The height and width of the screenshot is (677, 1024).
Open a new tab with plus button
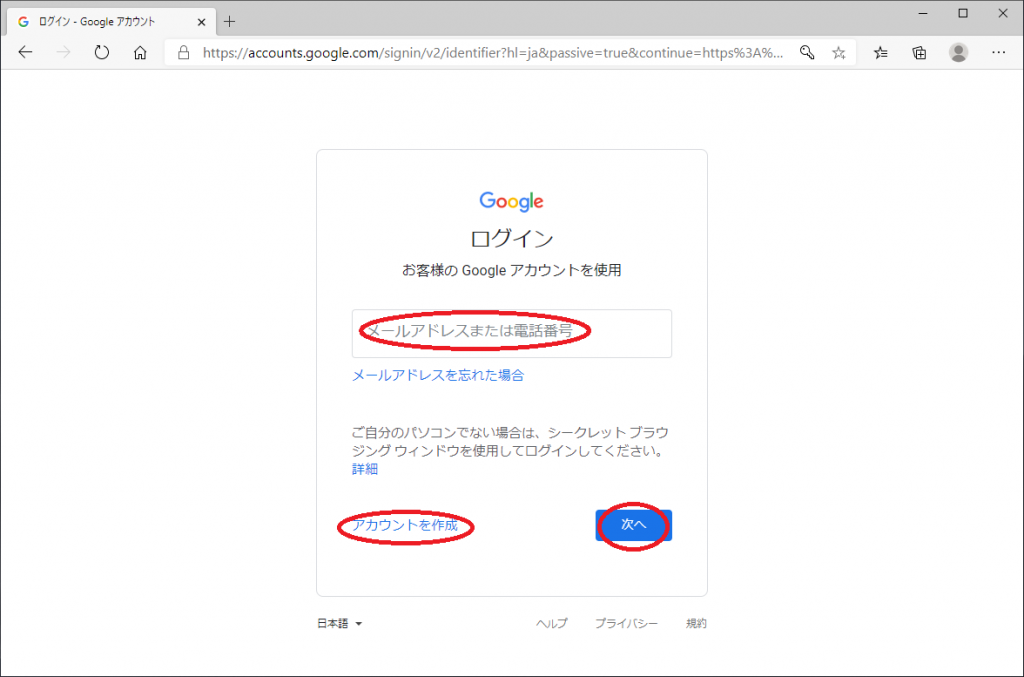click(230, 21)
